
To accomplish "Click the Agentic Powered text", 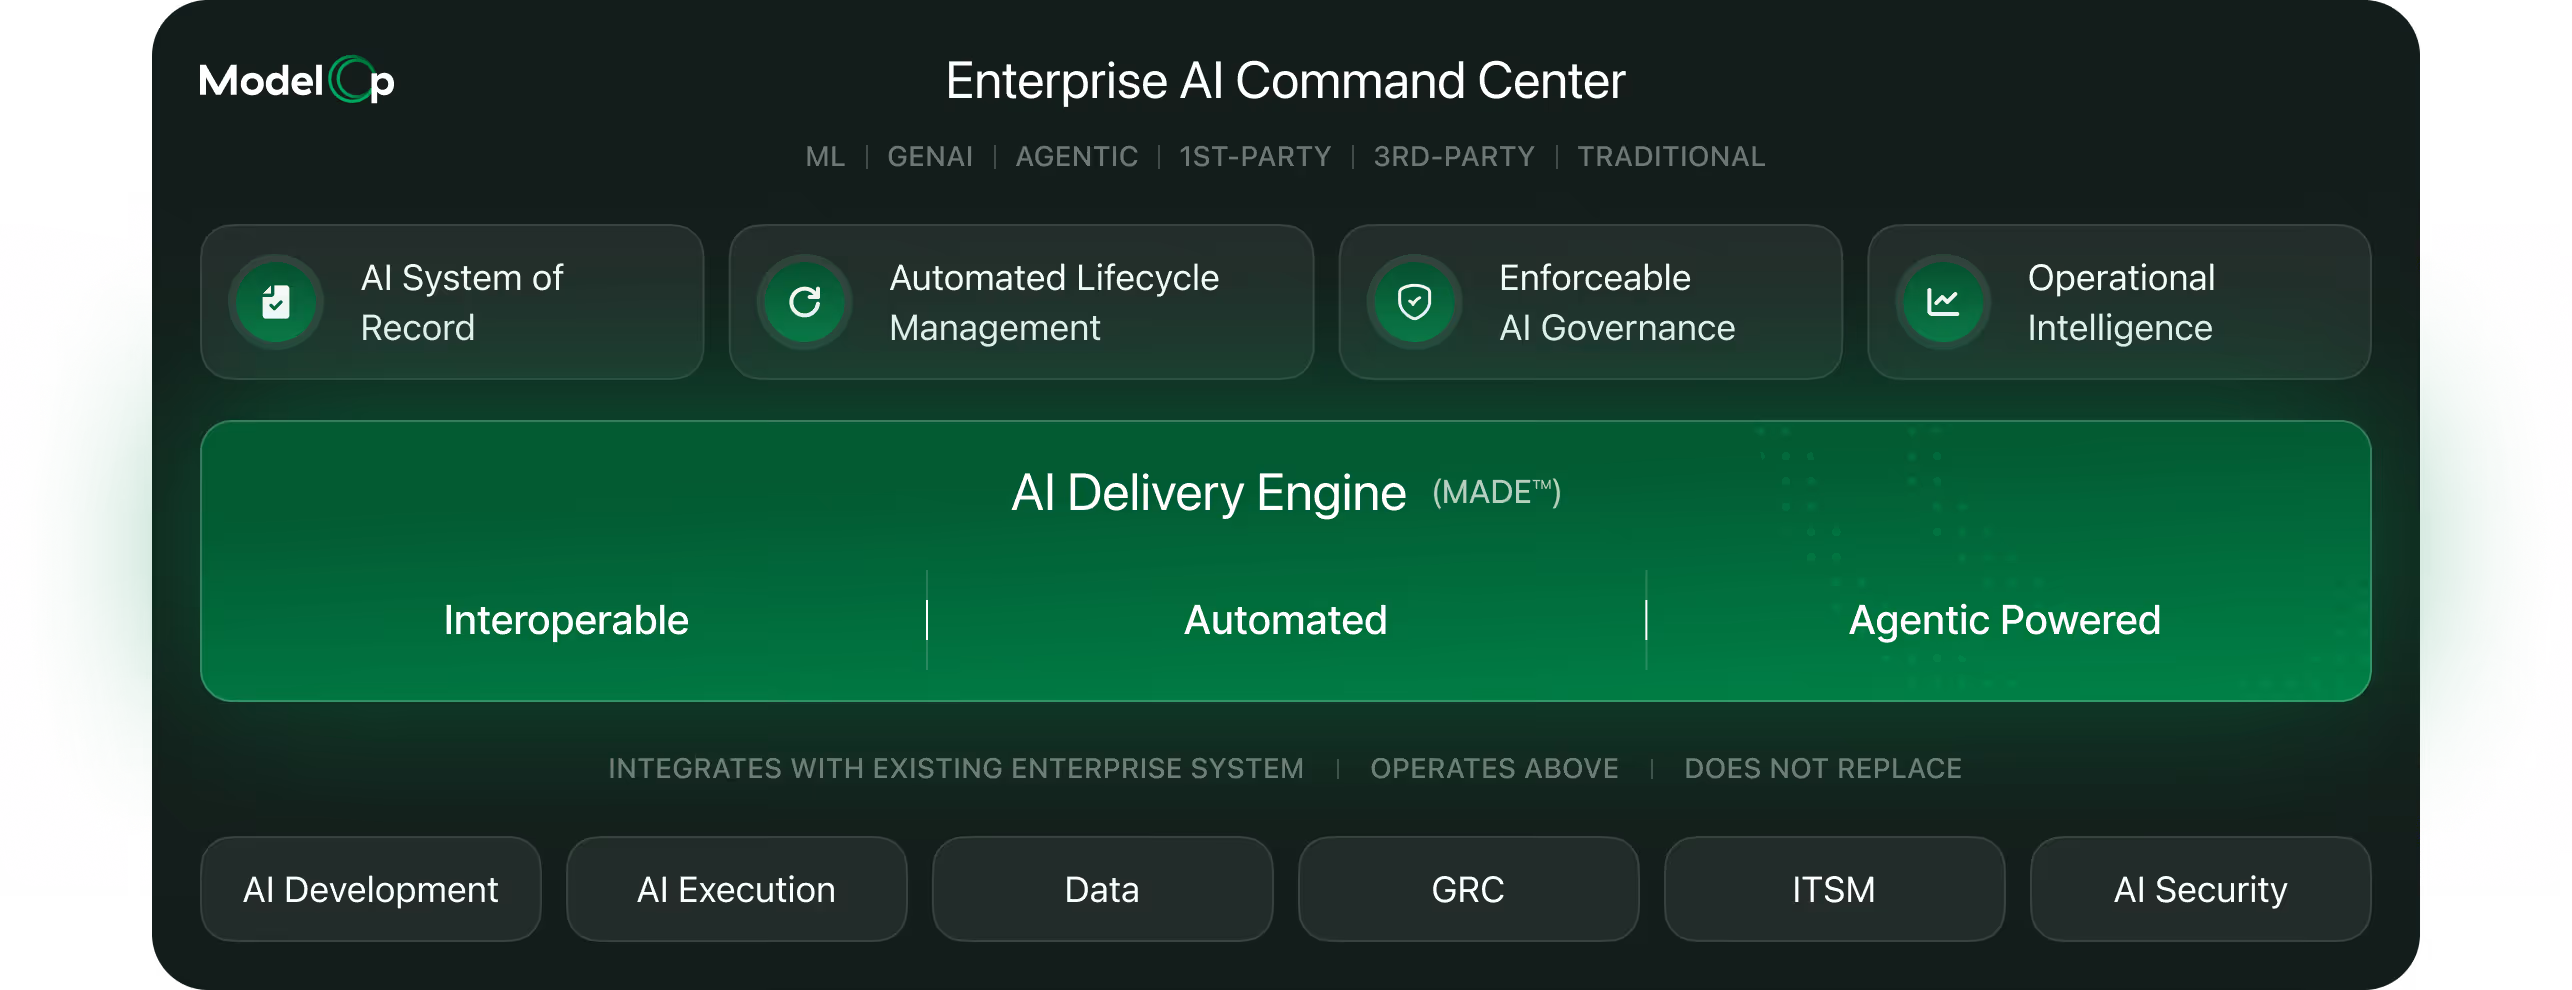I will 2005,620.
